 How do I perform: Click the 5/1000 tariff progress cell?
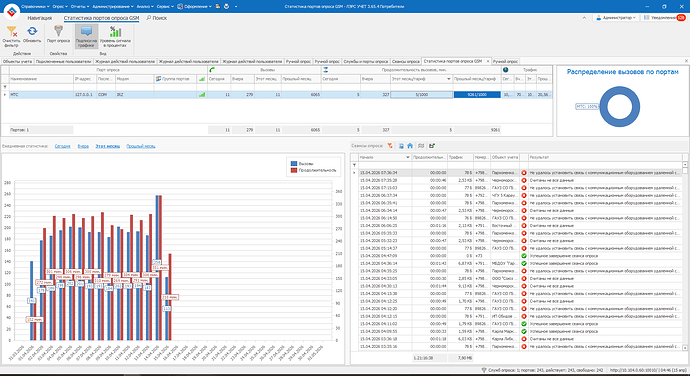pyautogui.click(x=421, y=95)
